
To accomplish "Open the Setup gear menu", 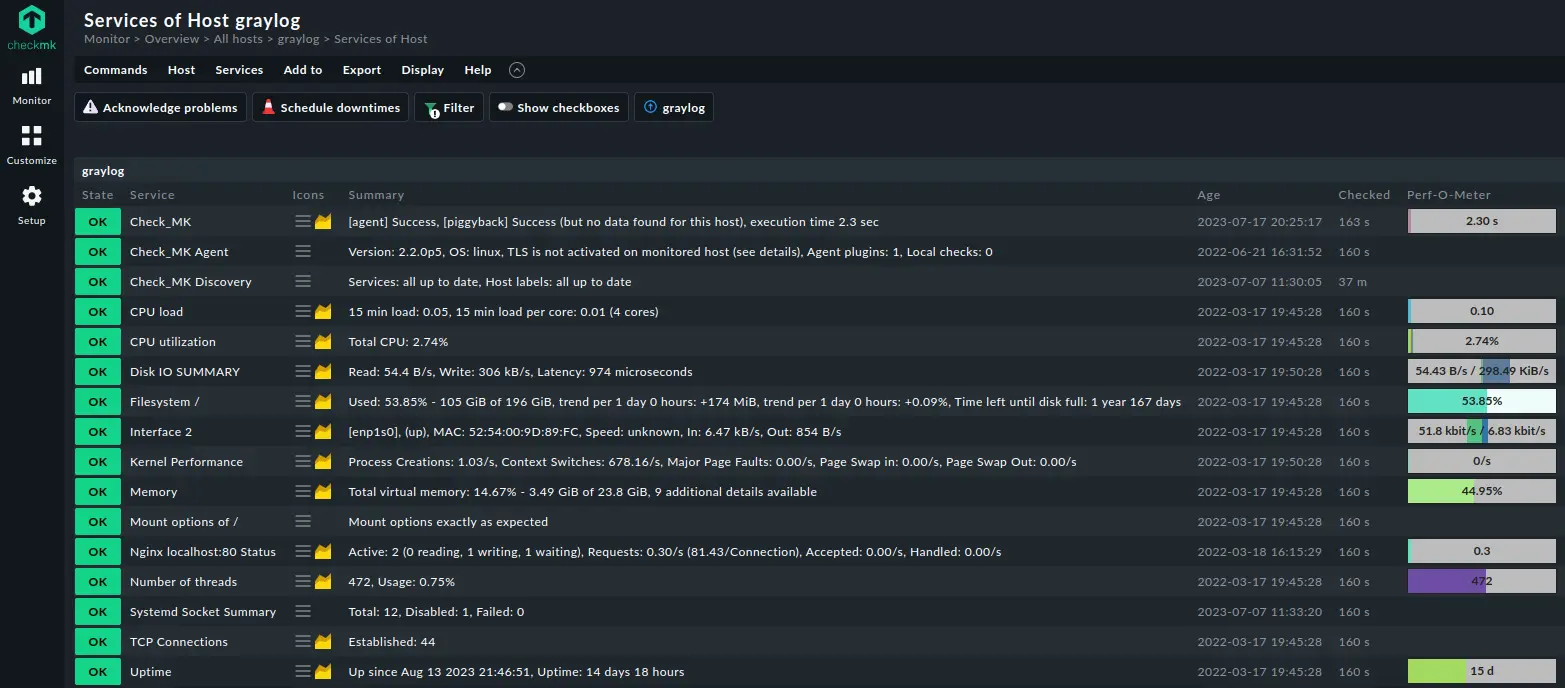I will point(32,205).
